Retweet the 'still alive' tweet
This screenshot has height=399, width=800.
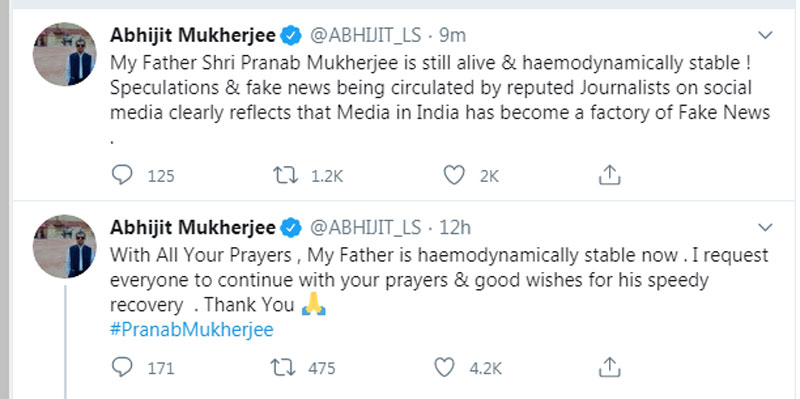pyautogui.click(x=285, y=175)
